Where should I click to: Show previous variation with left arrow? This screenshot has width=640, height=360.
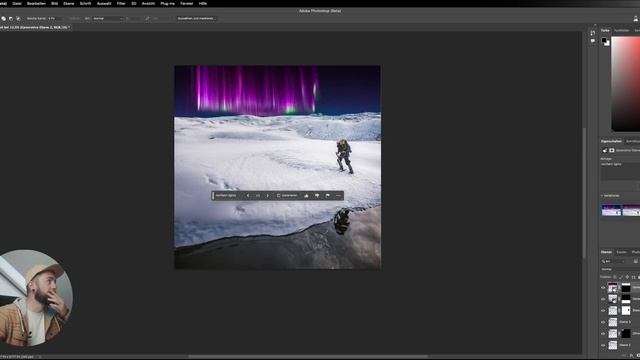[x=248, y=196]
